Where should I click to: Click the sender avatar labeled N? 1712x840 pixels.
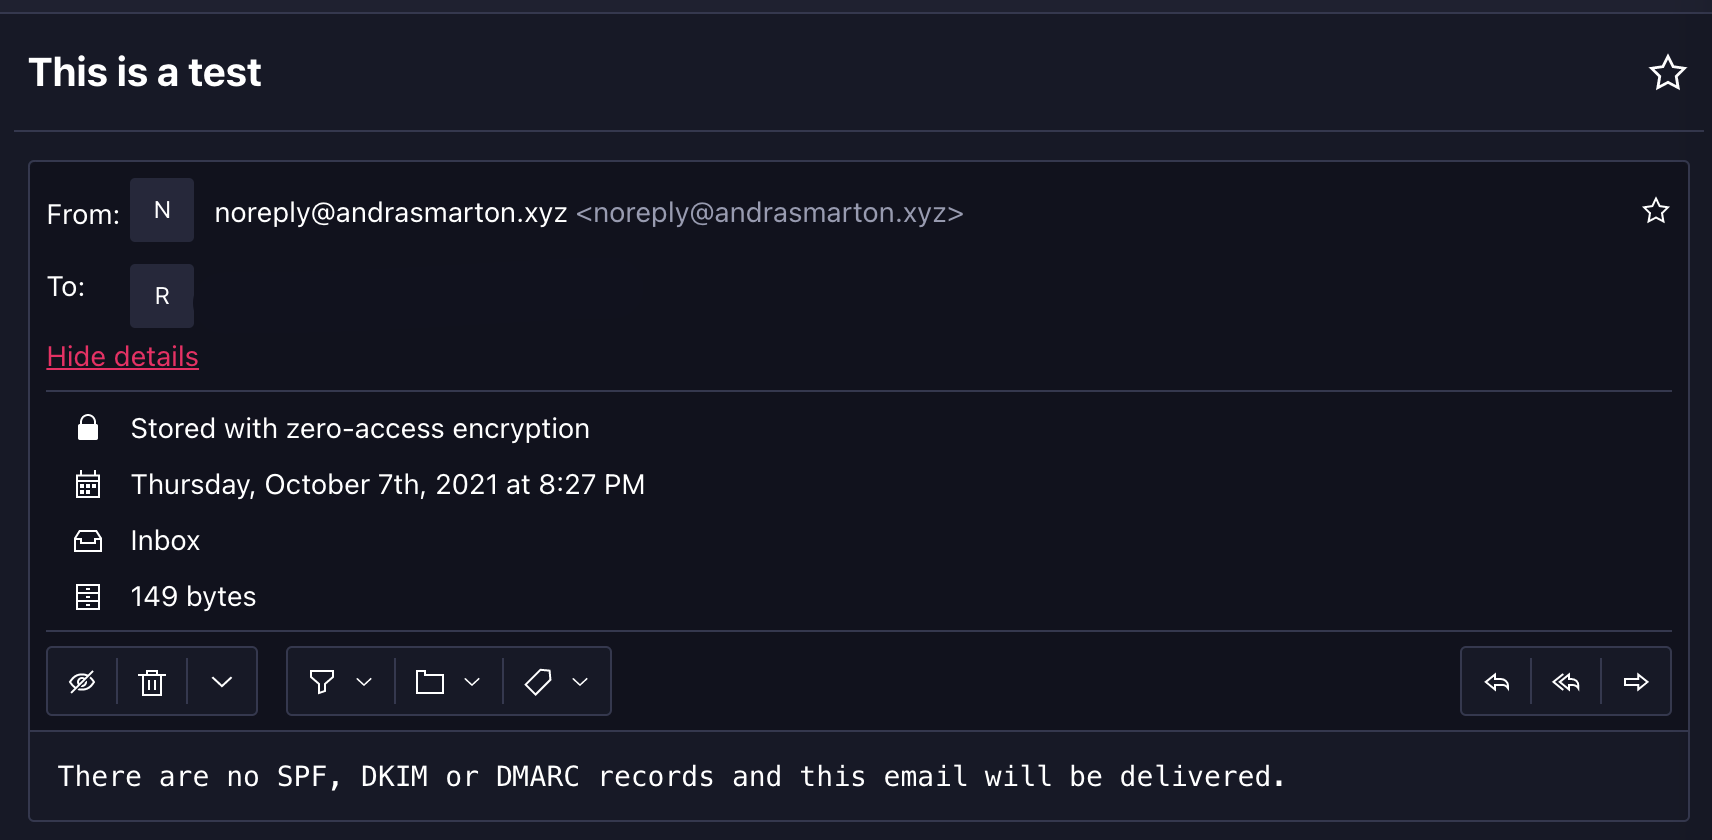point(162,210)
